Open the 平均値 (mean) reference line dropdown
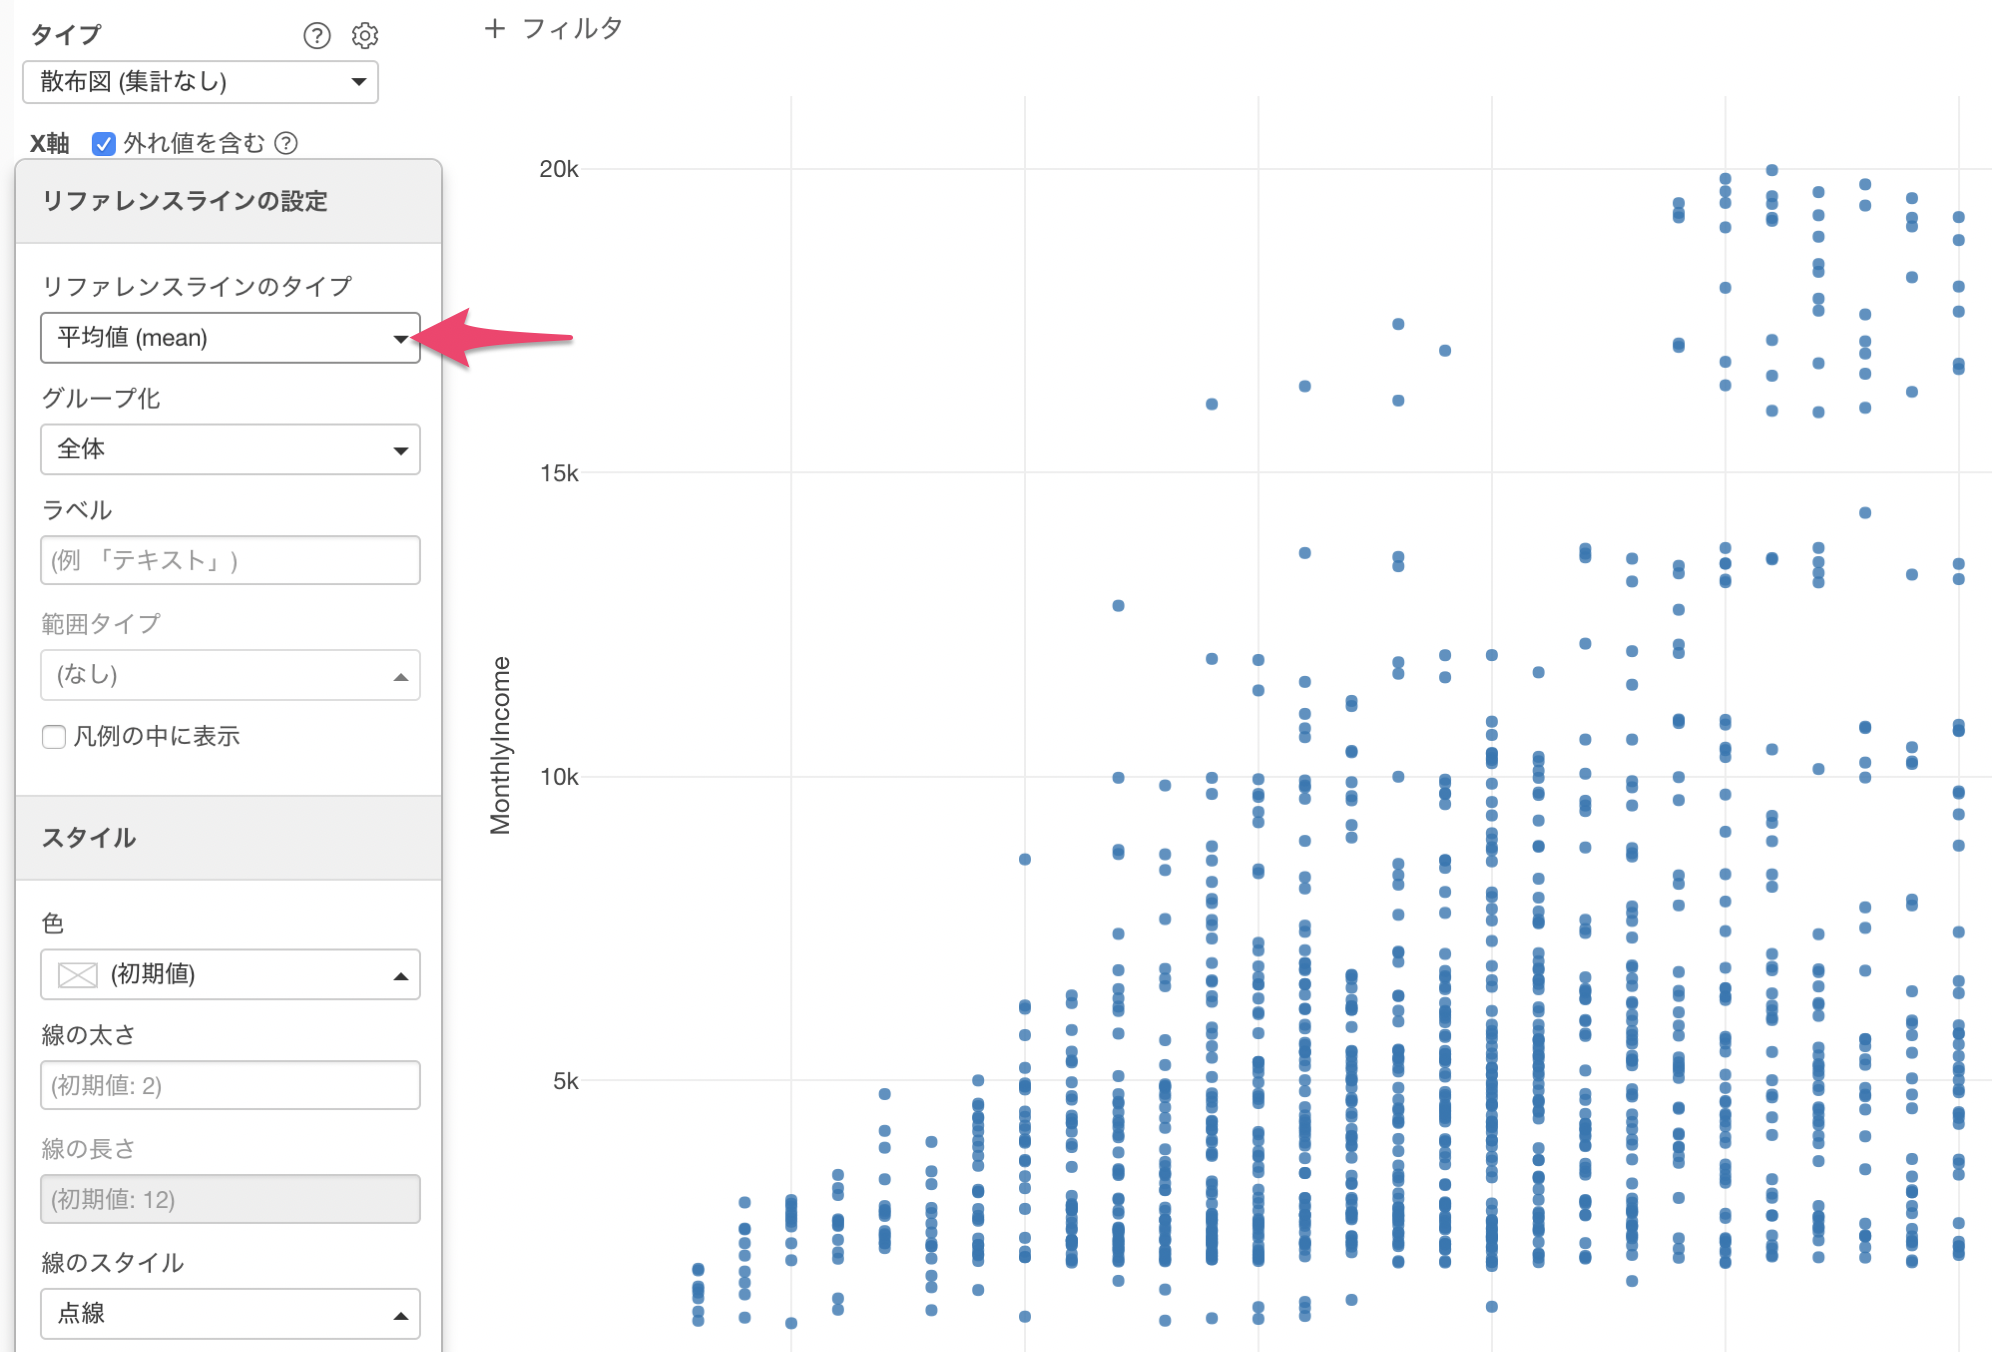1992x1352 pixels. click(230, 338)
